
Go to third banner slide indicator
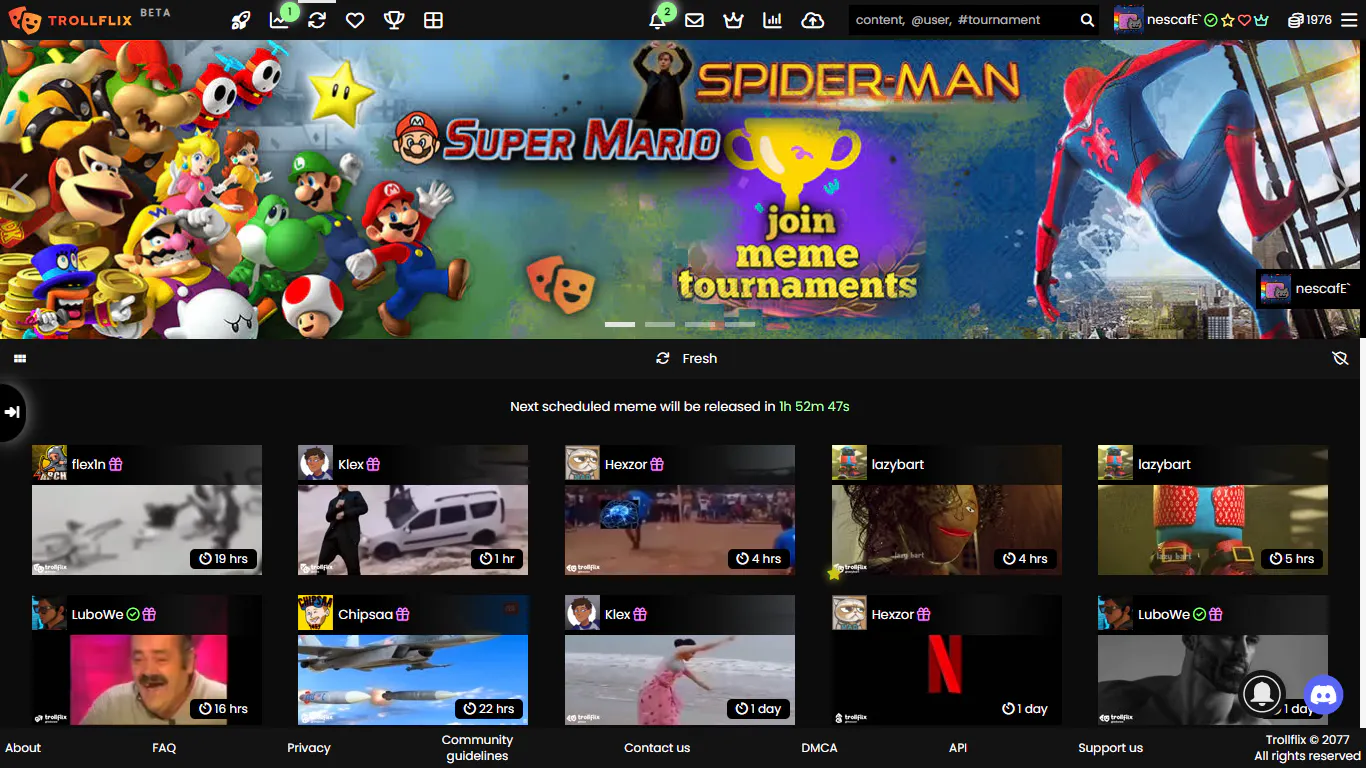click(x=700, y=325)
